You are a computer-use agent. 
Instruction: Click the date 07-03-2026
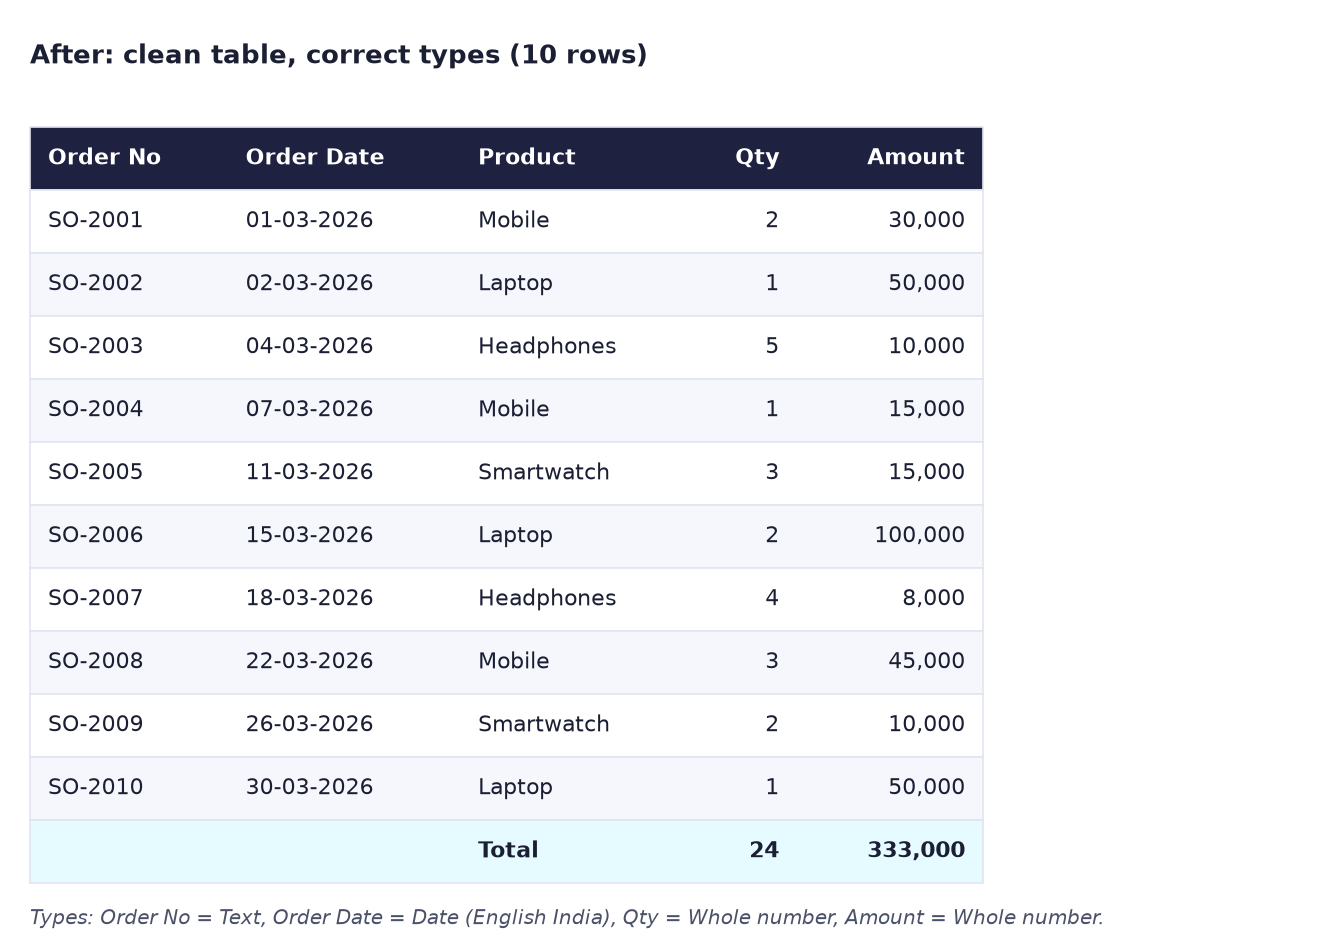click(x=309, y=410)
